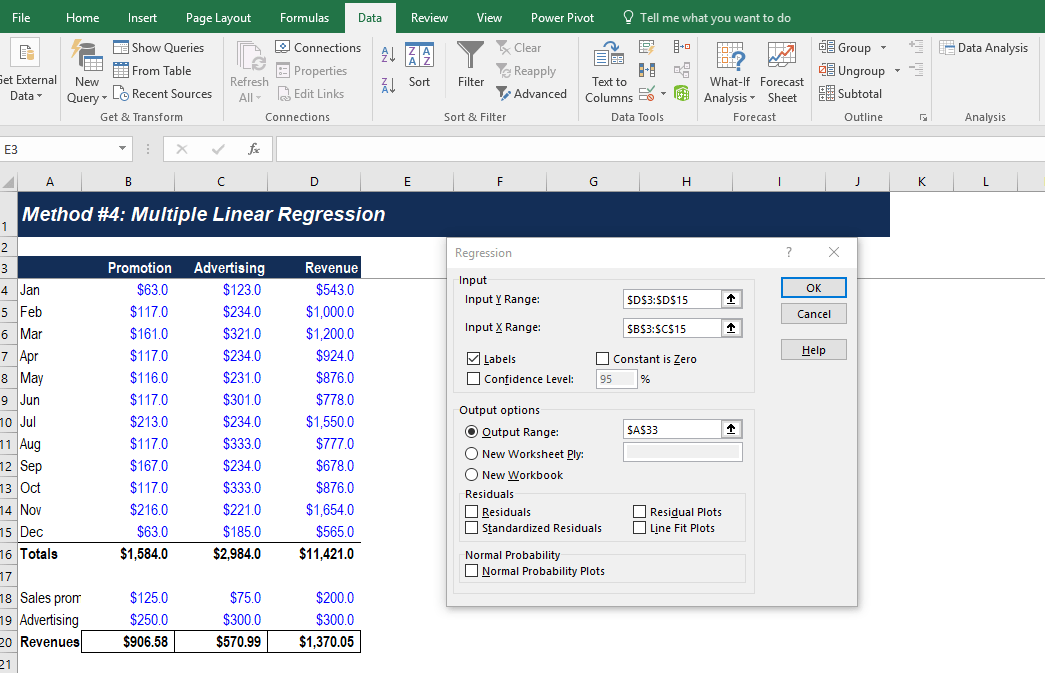This screenshot has height=673, width=1045.
Task: Click the Sort A to Z icon
Action: pos(389,55)
